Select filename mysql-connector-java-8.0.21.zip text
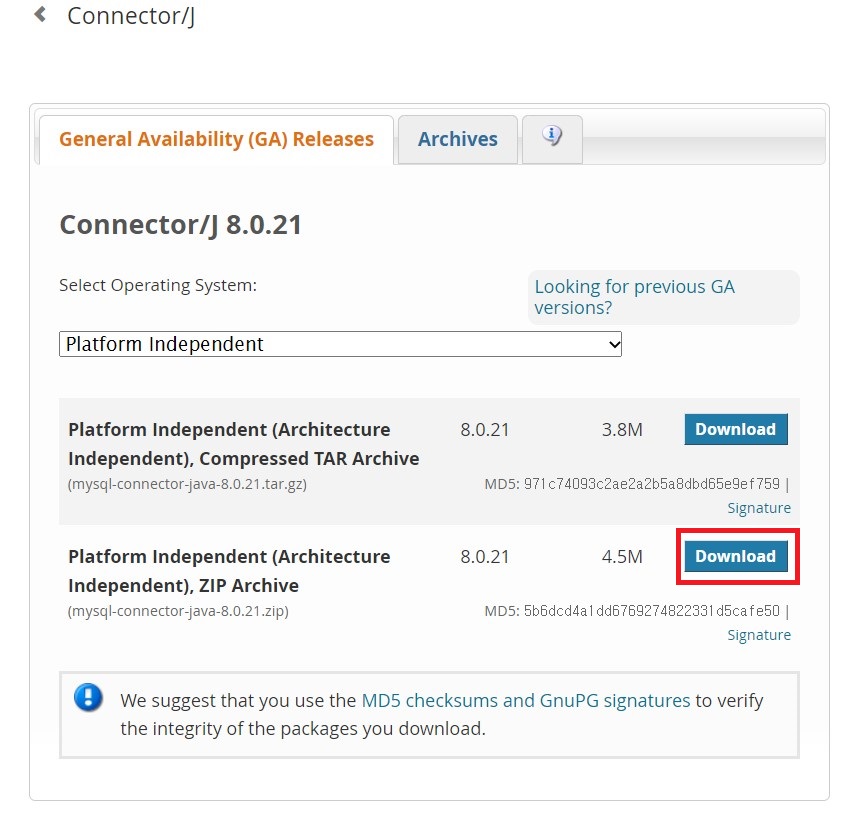Image resolution: width=845 pixels, height=817 pixels. pyautogui.click(x=178, y=611)
